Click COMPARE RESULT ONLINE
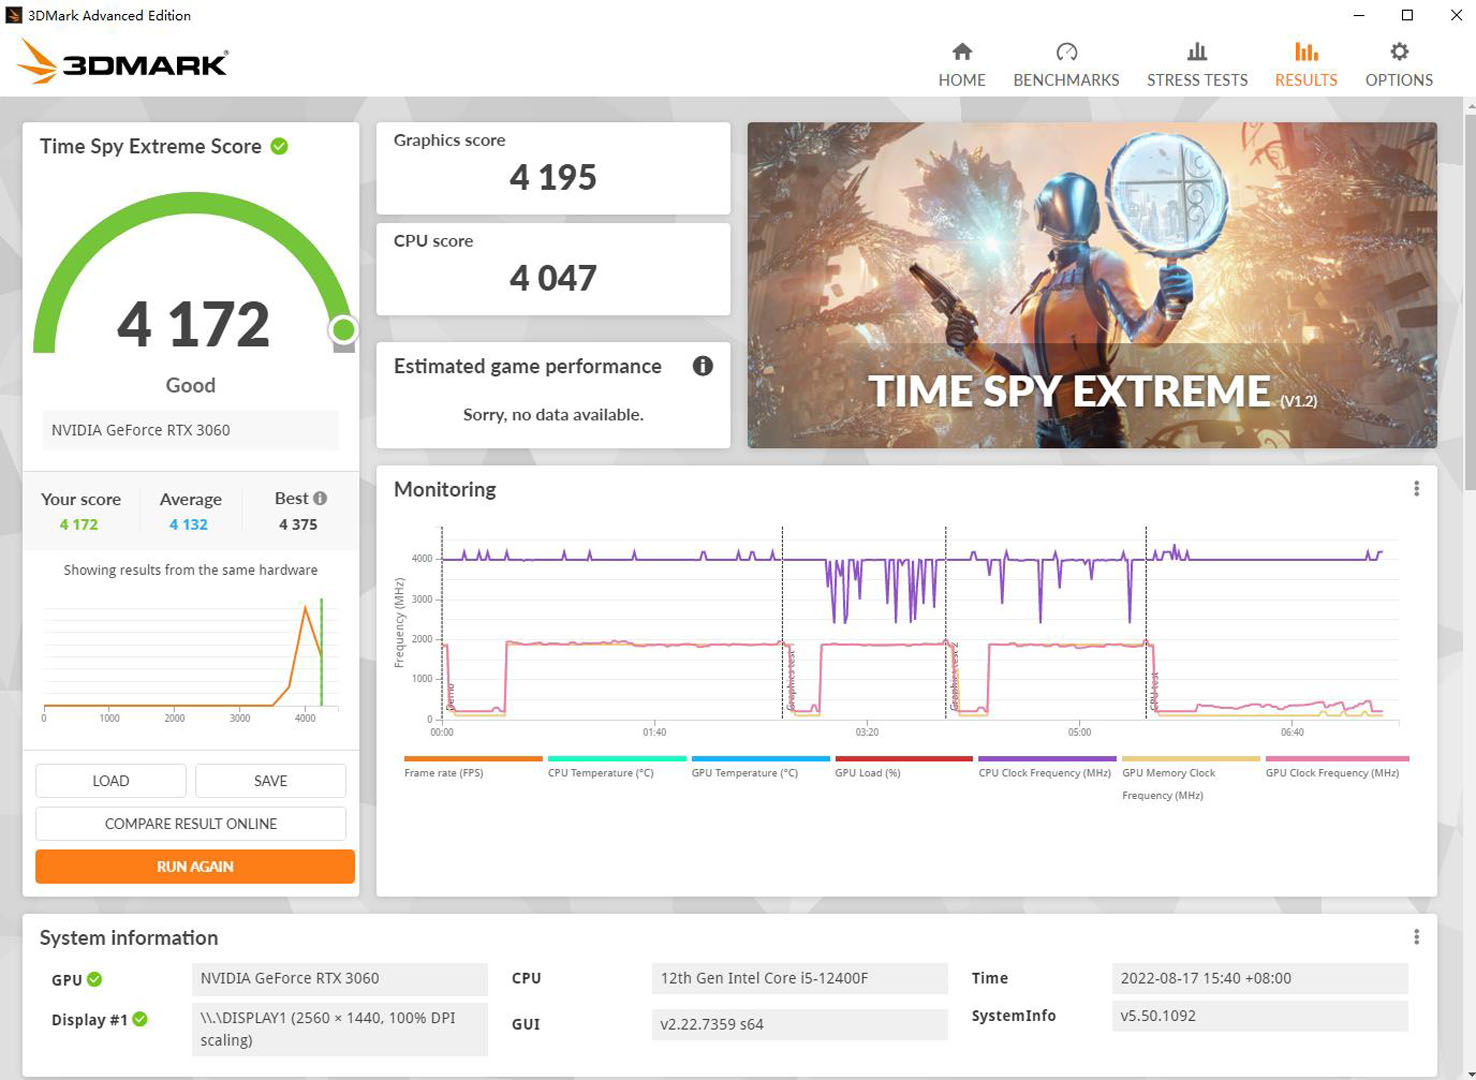1476x1080 pixels. pos(190,823)
